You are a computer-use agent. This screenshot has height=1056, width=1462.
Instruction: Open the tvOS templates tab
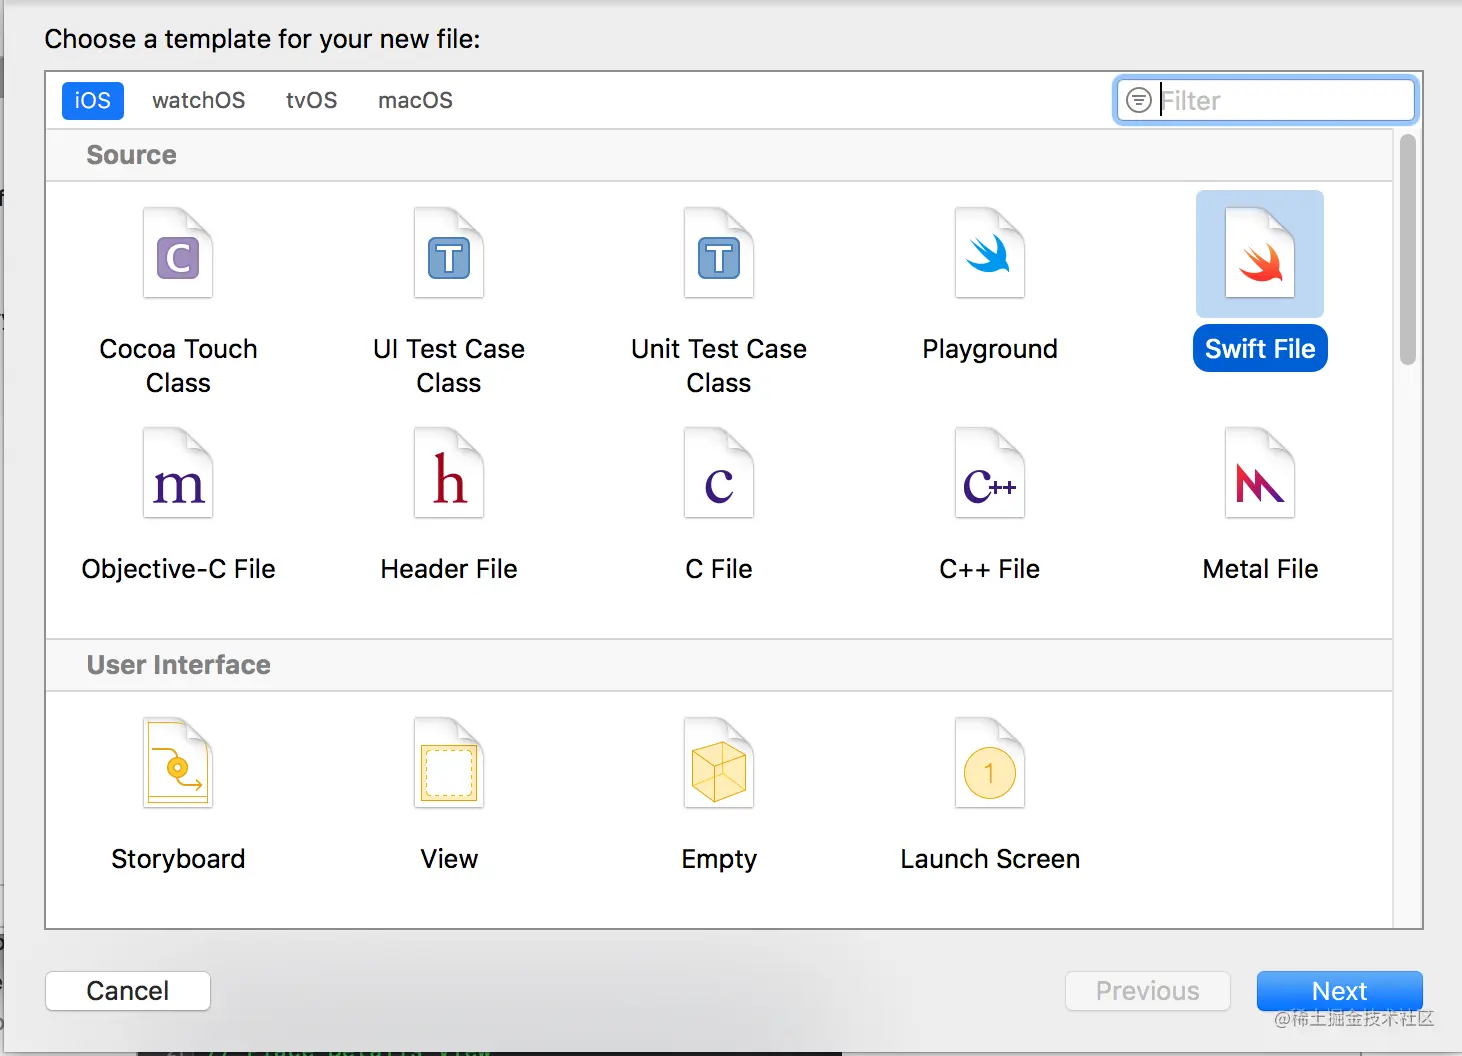(311, 100)
